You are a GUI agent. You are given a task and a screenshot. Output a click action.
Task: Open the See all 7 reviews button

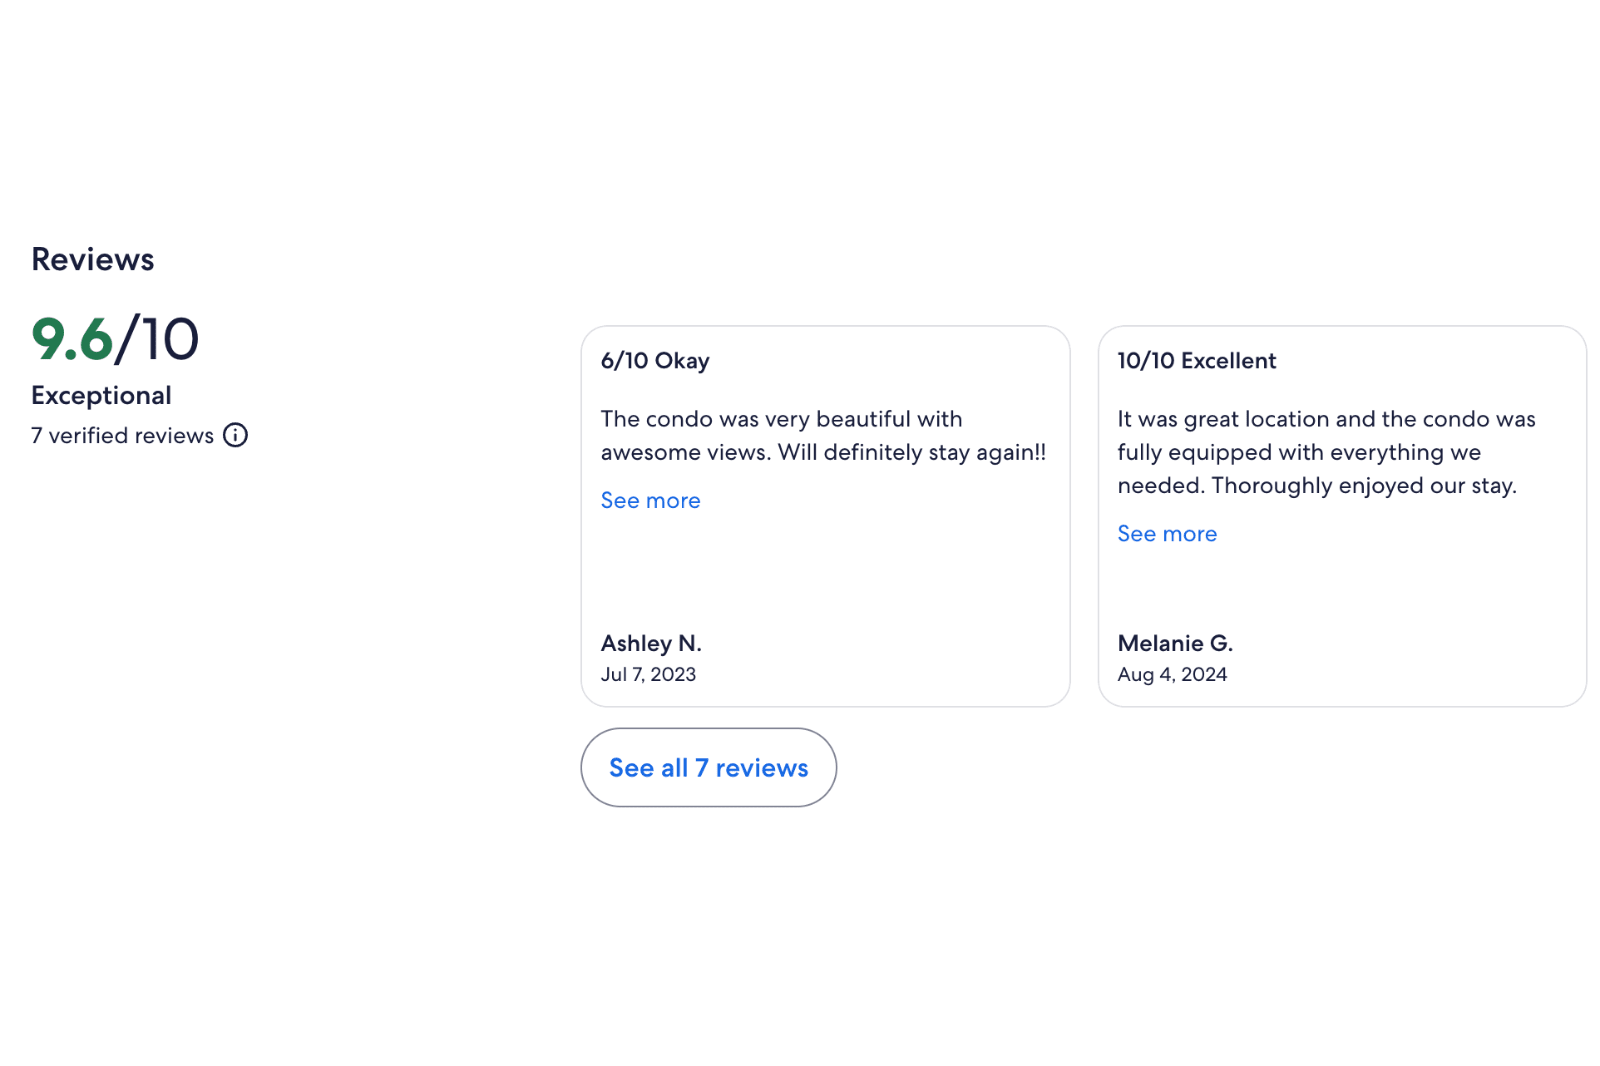pos(708,768)
